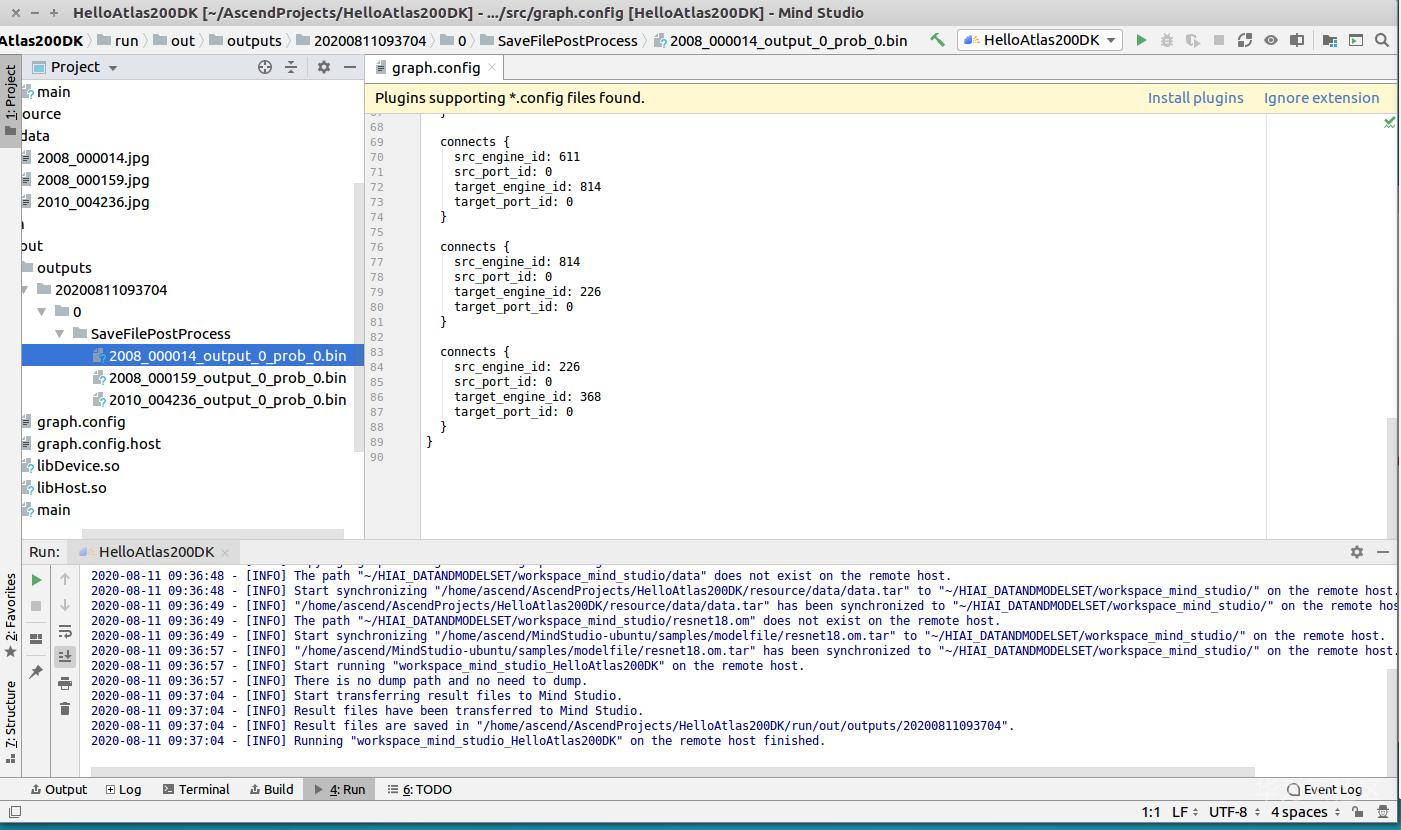The height and width of the screenshot is (830, 1401).
Task: Click the 4: Run tool window tab
Action: click(x=340, y=789)
